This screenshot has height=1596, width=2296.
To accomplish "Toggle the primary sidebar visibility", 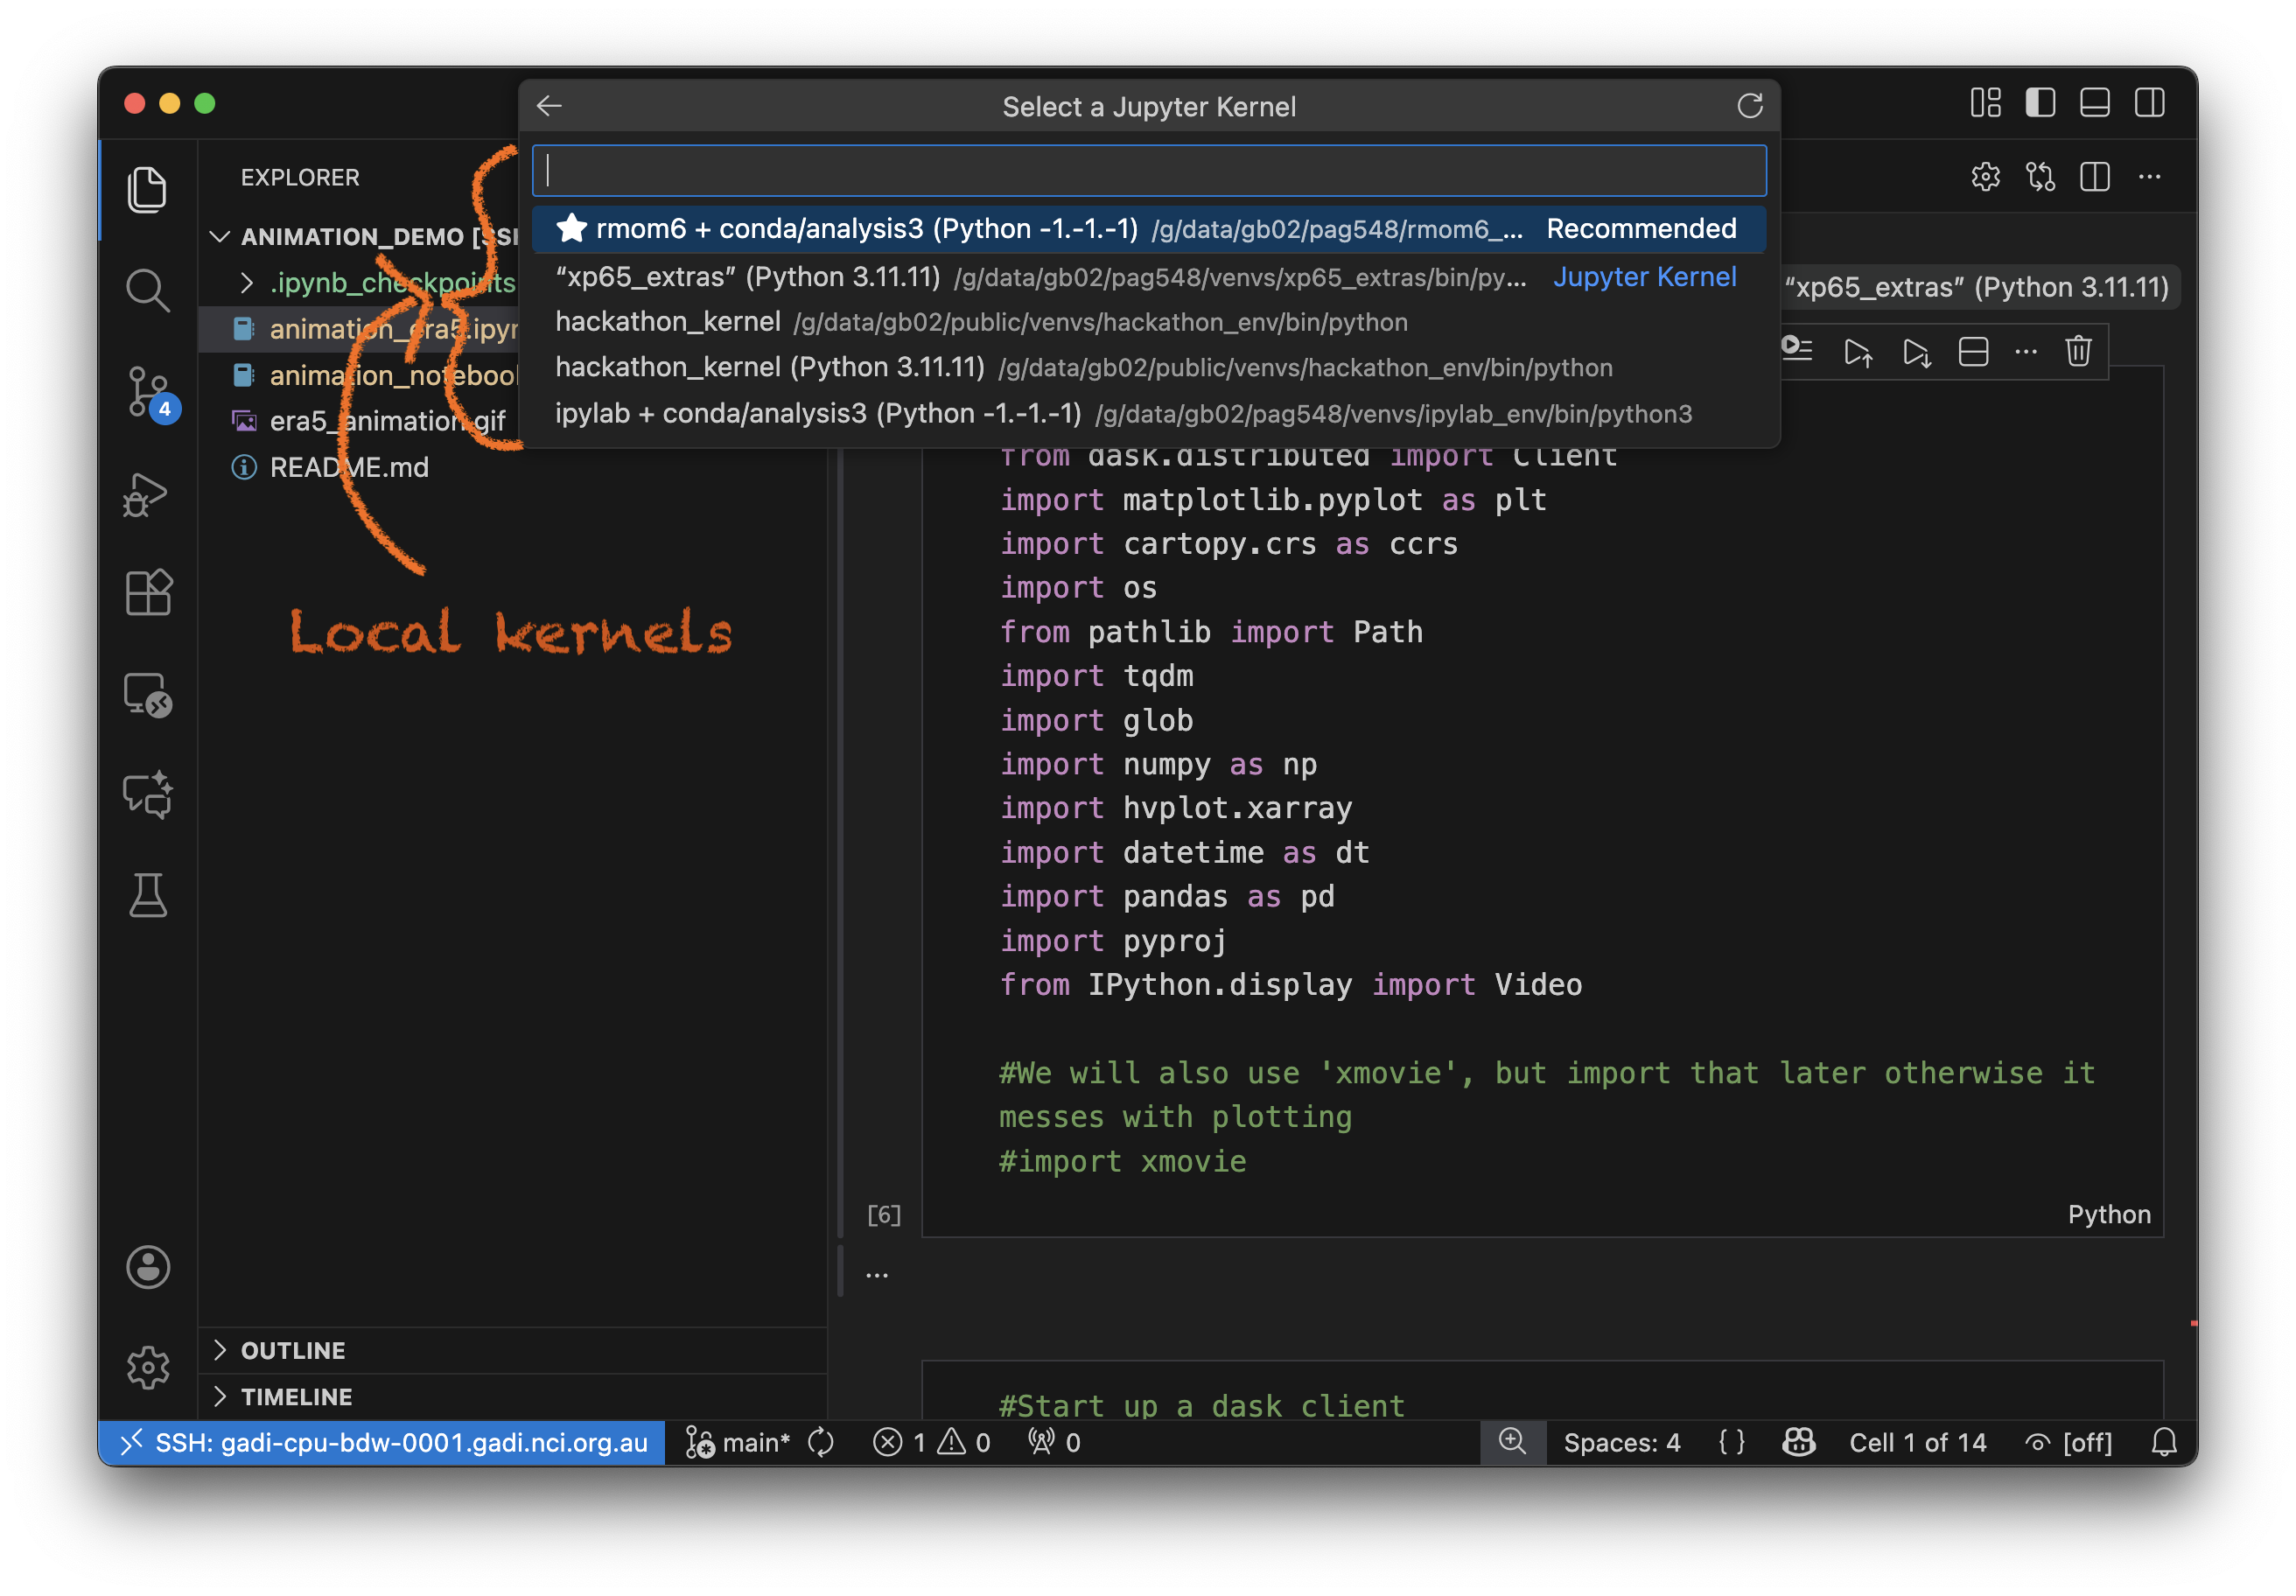I will pos(2040,103).
